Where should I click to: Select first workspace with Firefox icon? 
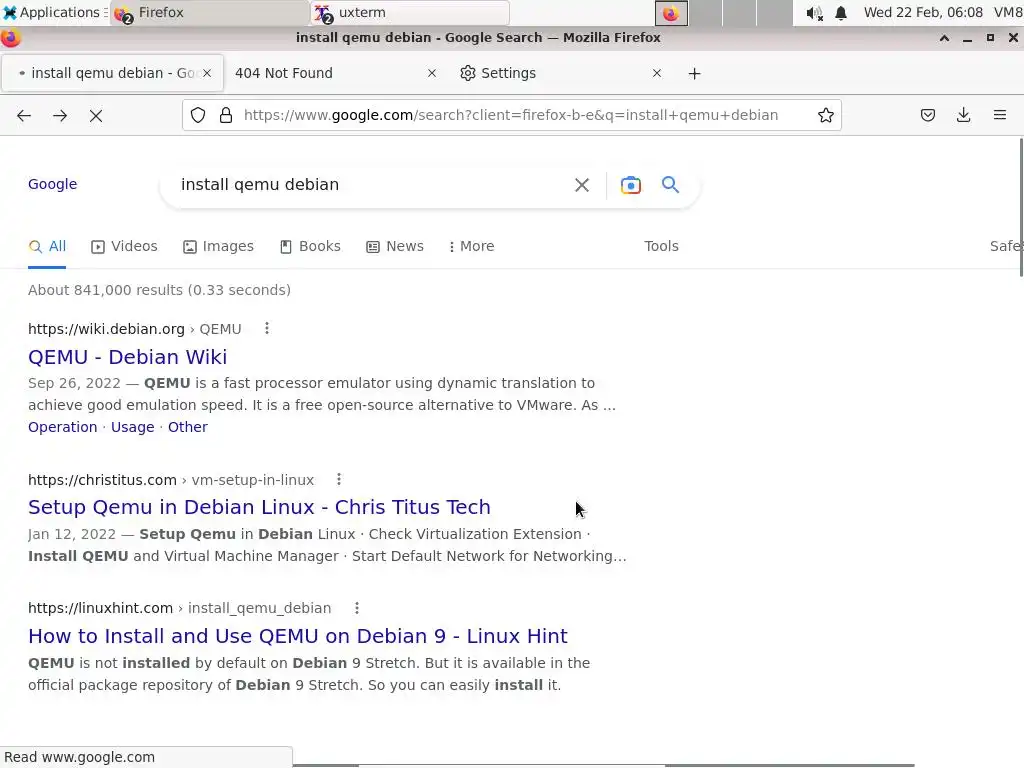[671, 14]
